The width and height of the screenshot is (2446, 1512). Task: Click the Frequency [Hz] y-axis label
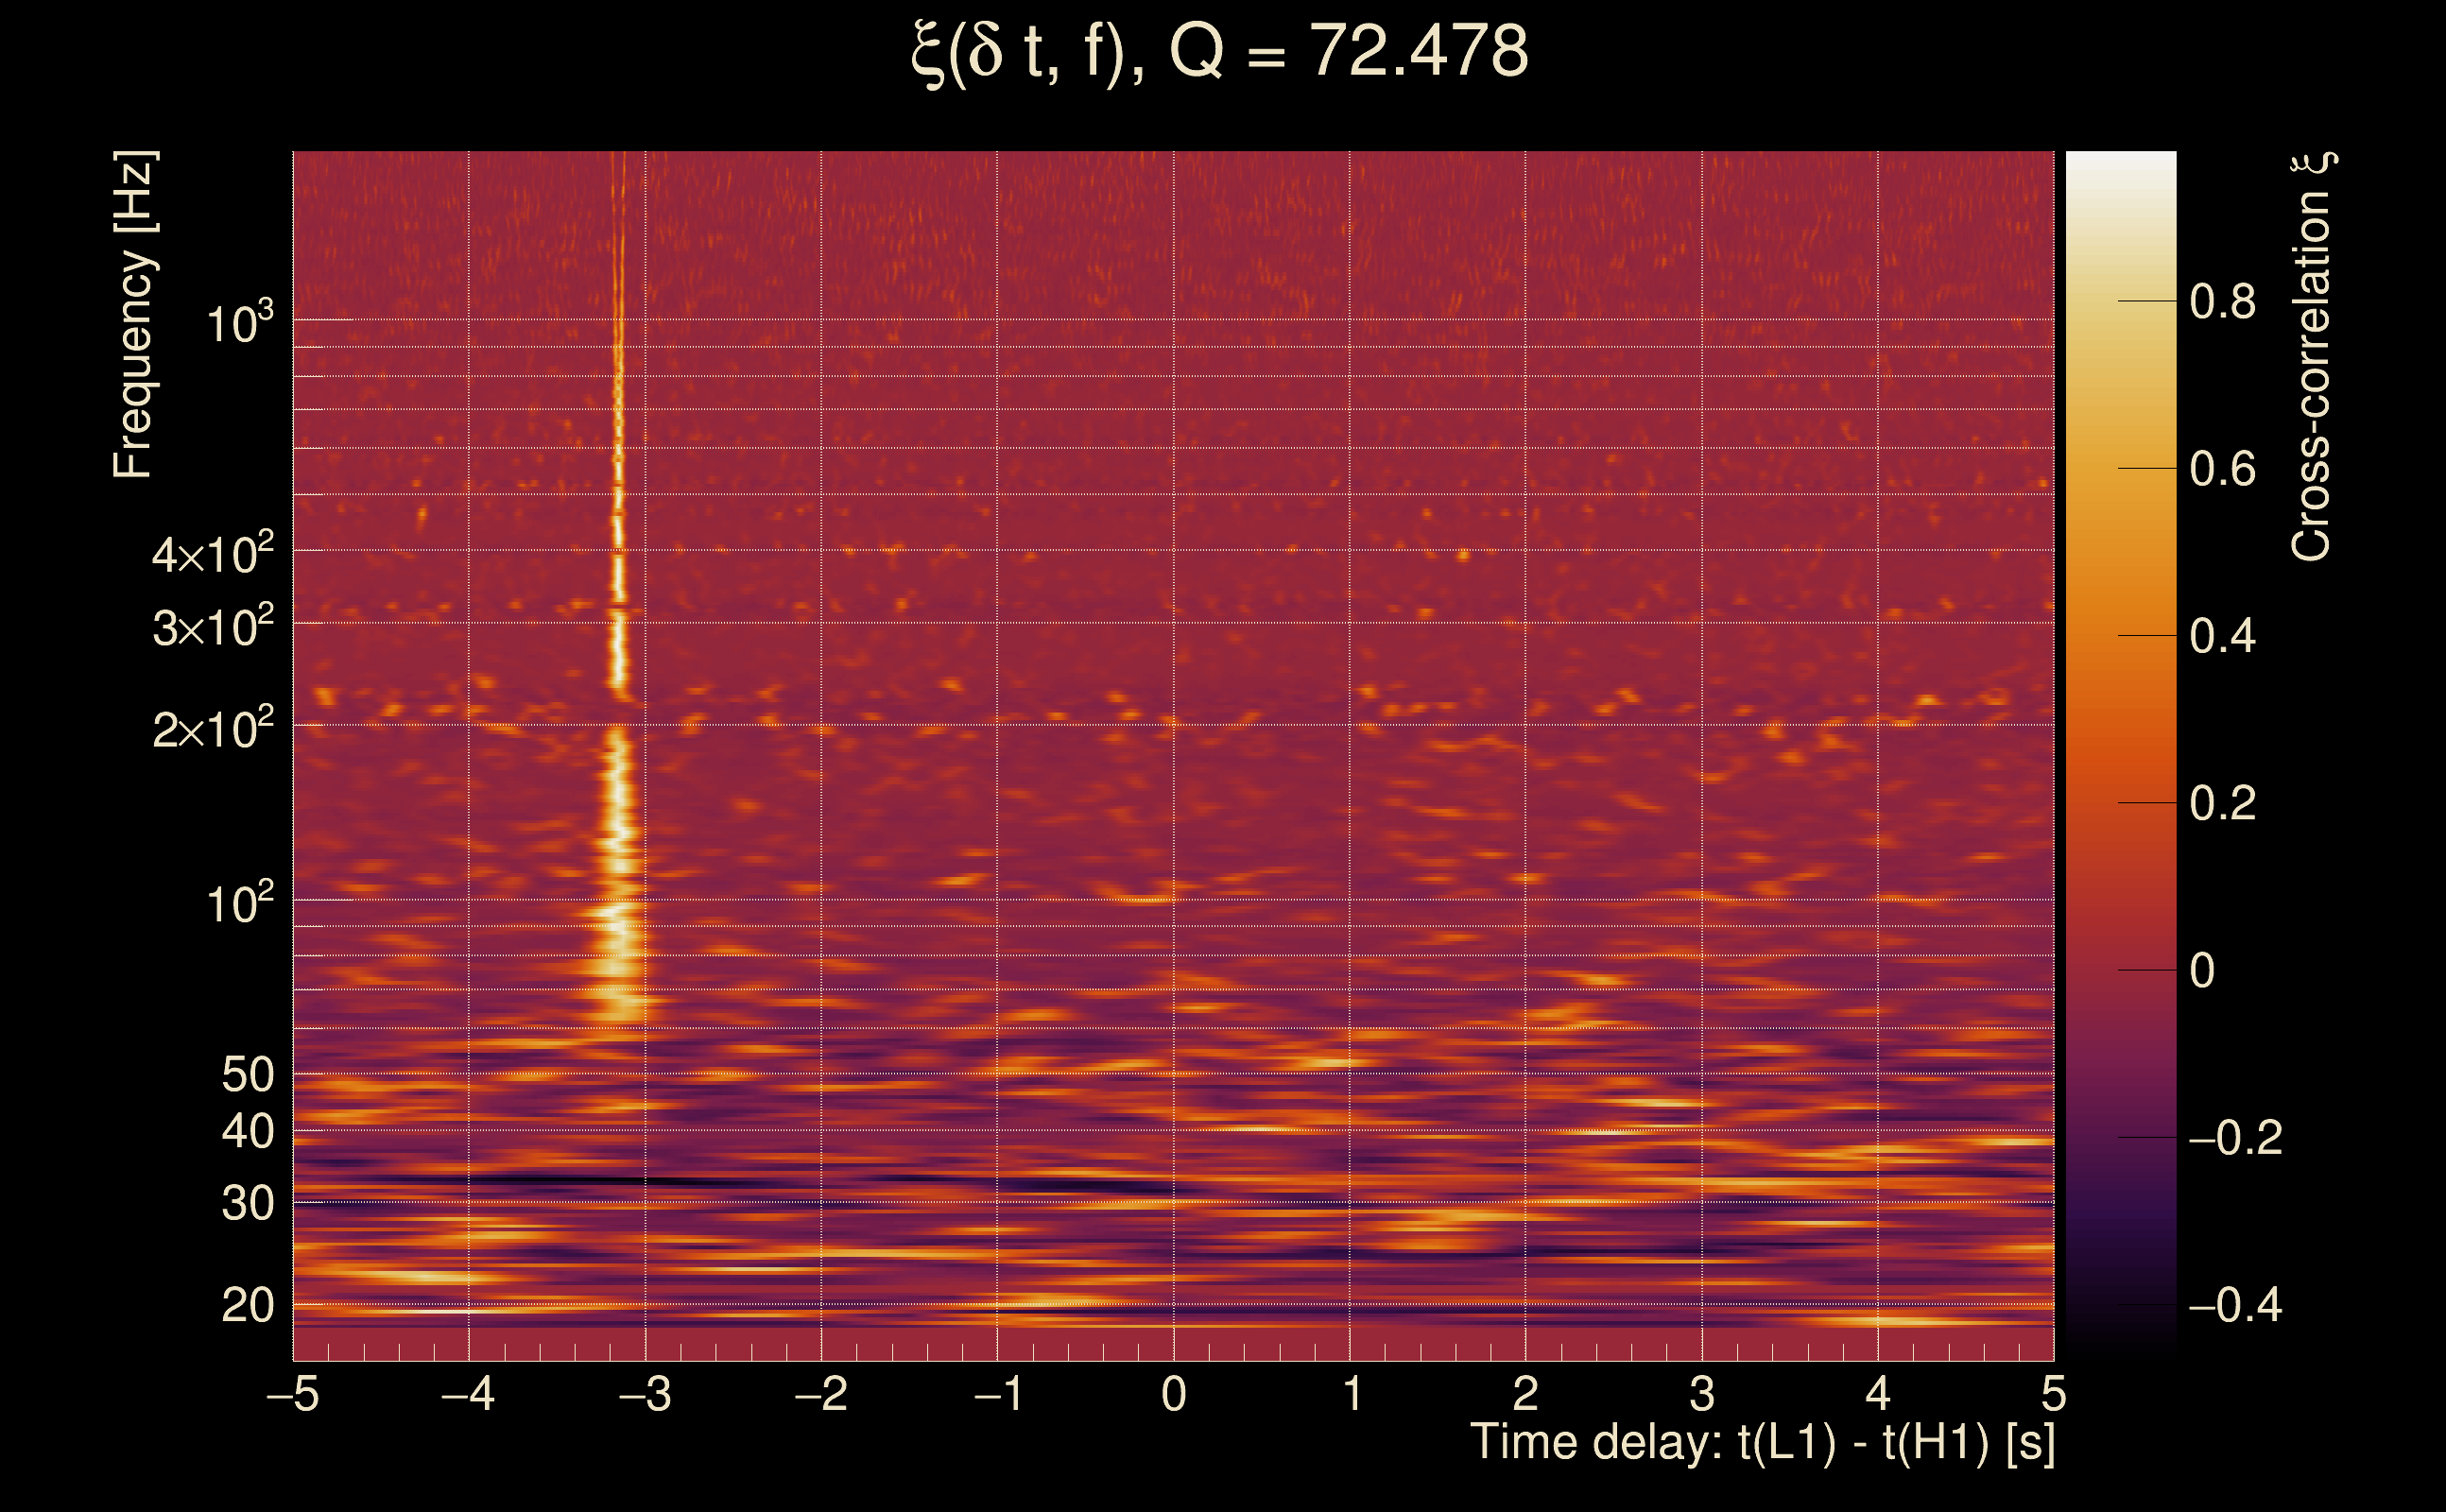tap(134, 315)
